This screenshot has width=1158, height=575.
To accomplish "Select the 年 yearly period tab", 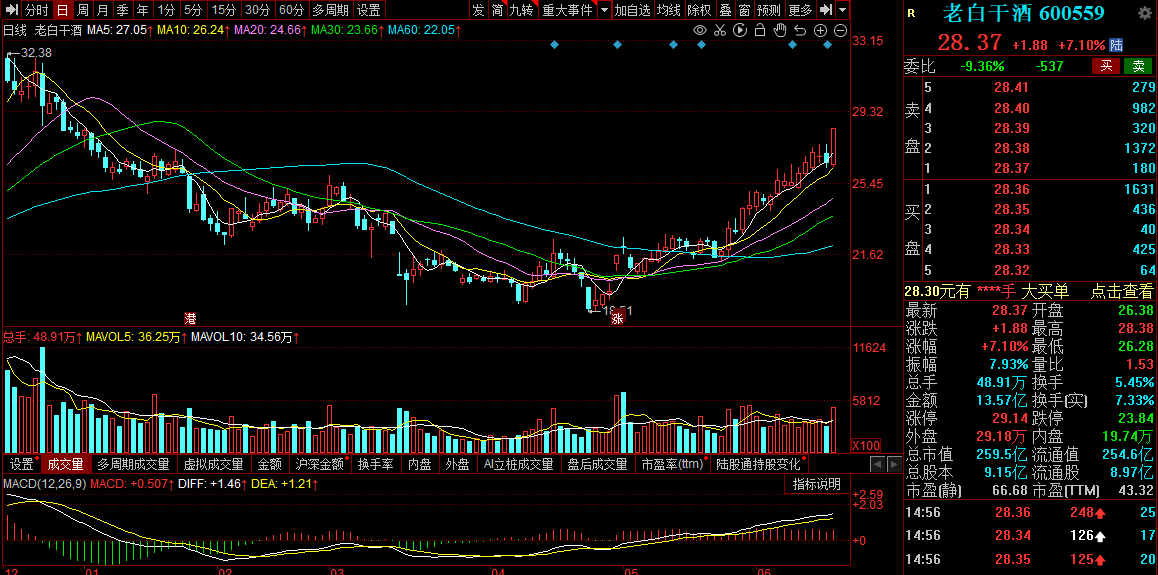I will pos(143,10).
